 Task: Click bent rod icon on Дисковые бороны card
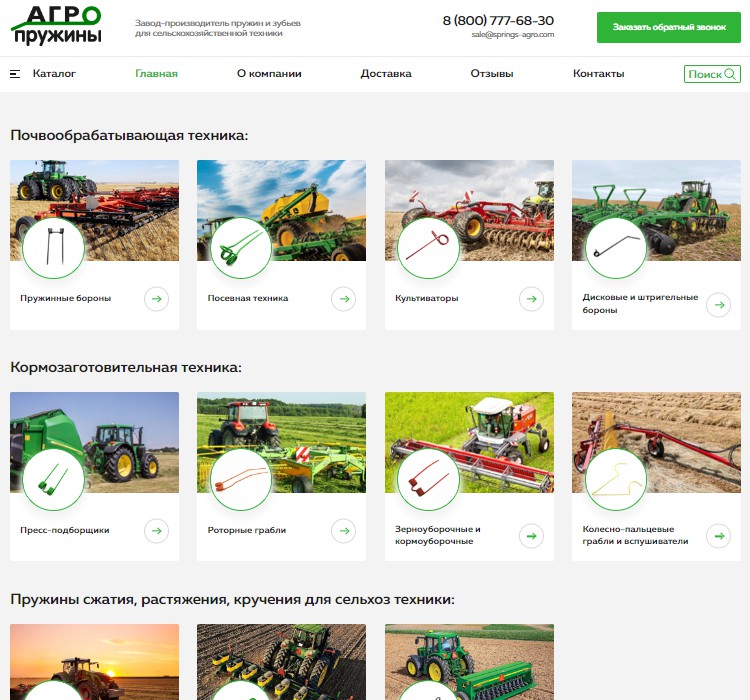pos(616,247)
